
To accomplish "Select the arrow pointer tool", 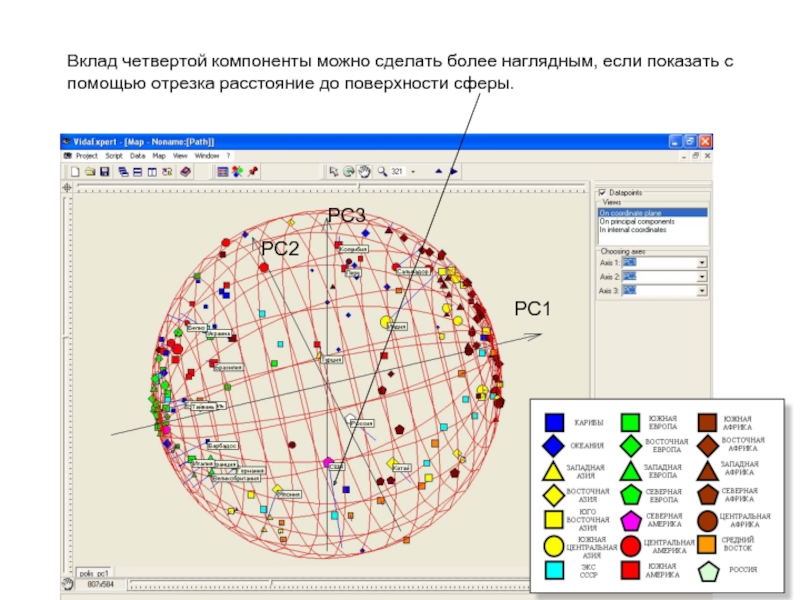I will [x=334, y=171].
